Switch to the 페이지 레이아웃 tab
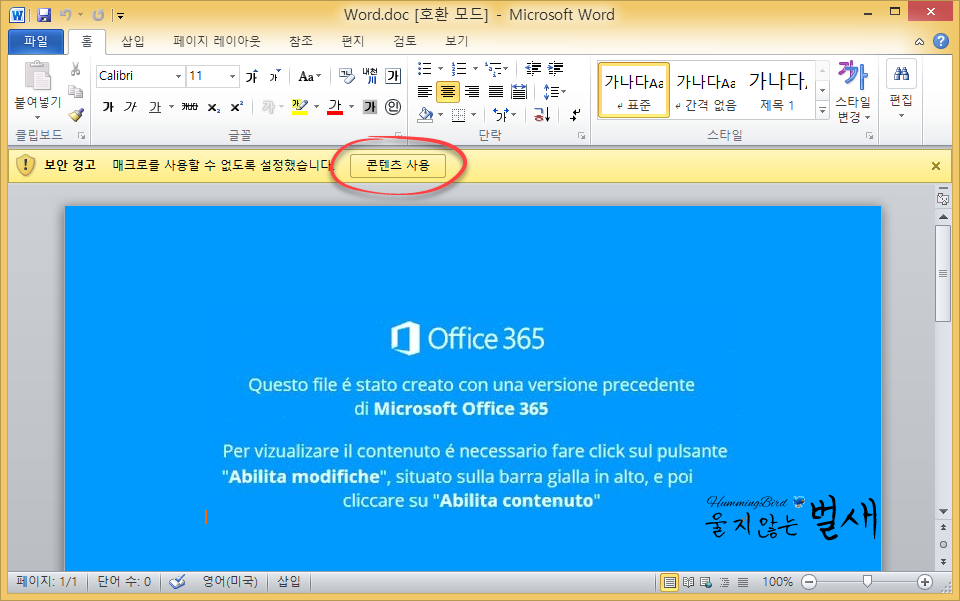This screenshot has height=601, width=960. pyautogui.click(x=216, y=41)
